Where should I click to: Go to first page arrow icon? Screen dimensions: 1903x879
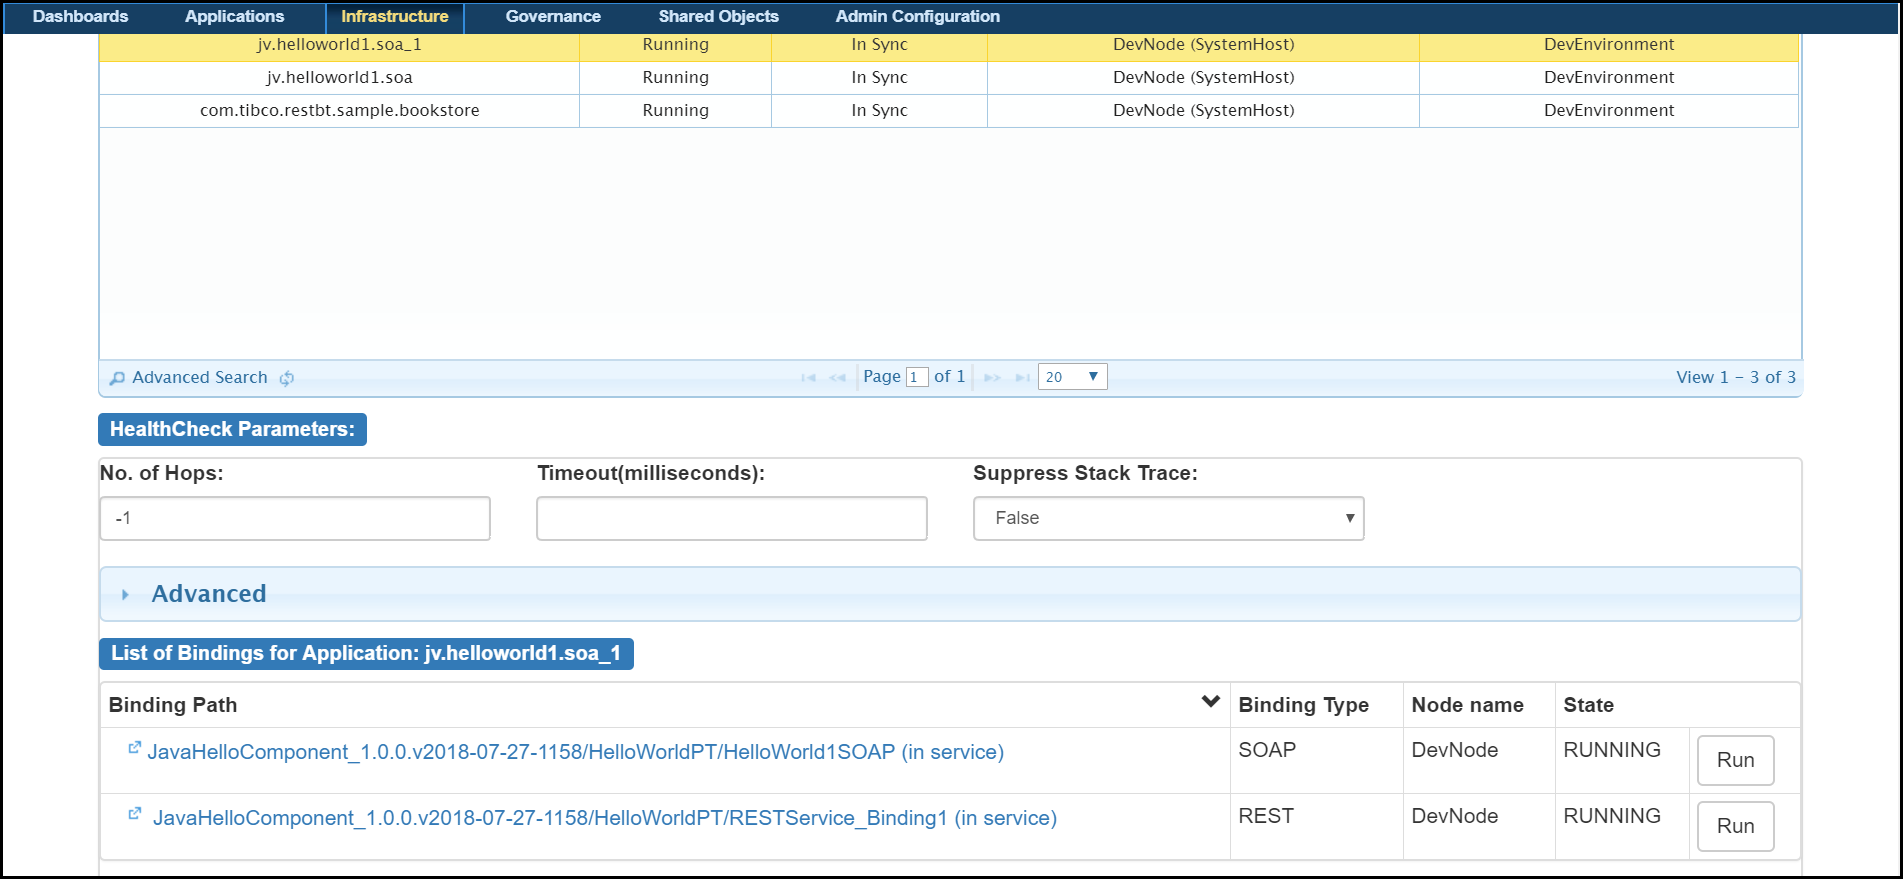tap(808, 377)
